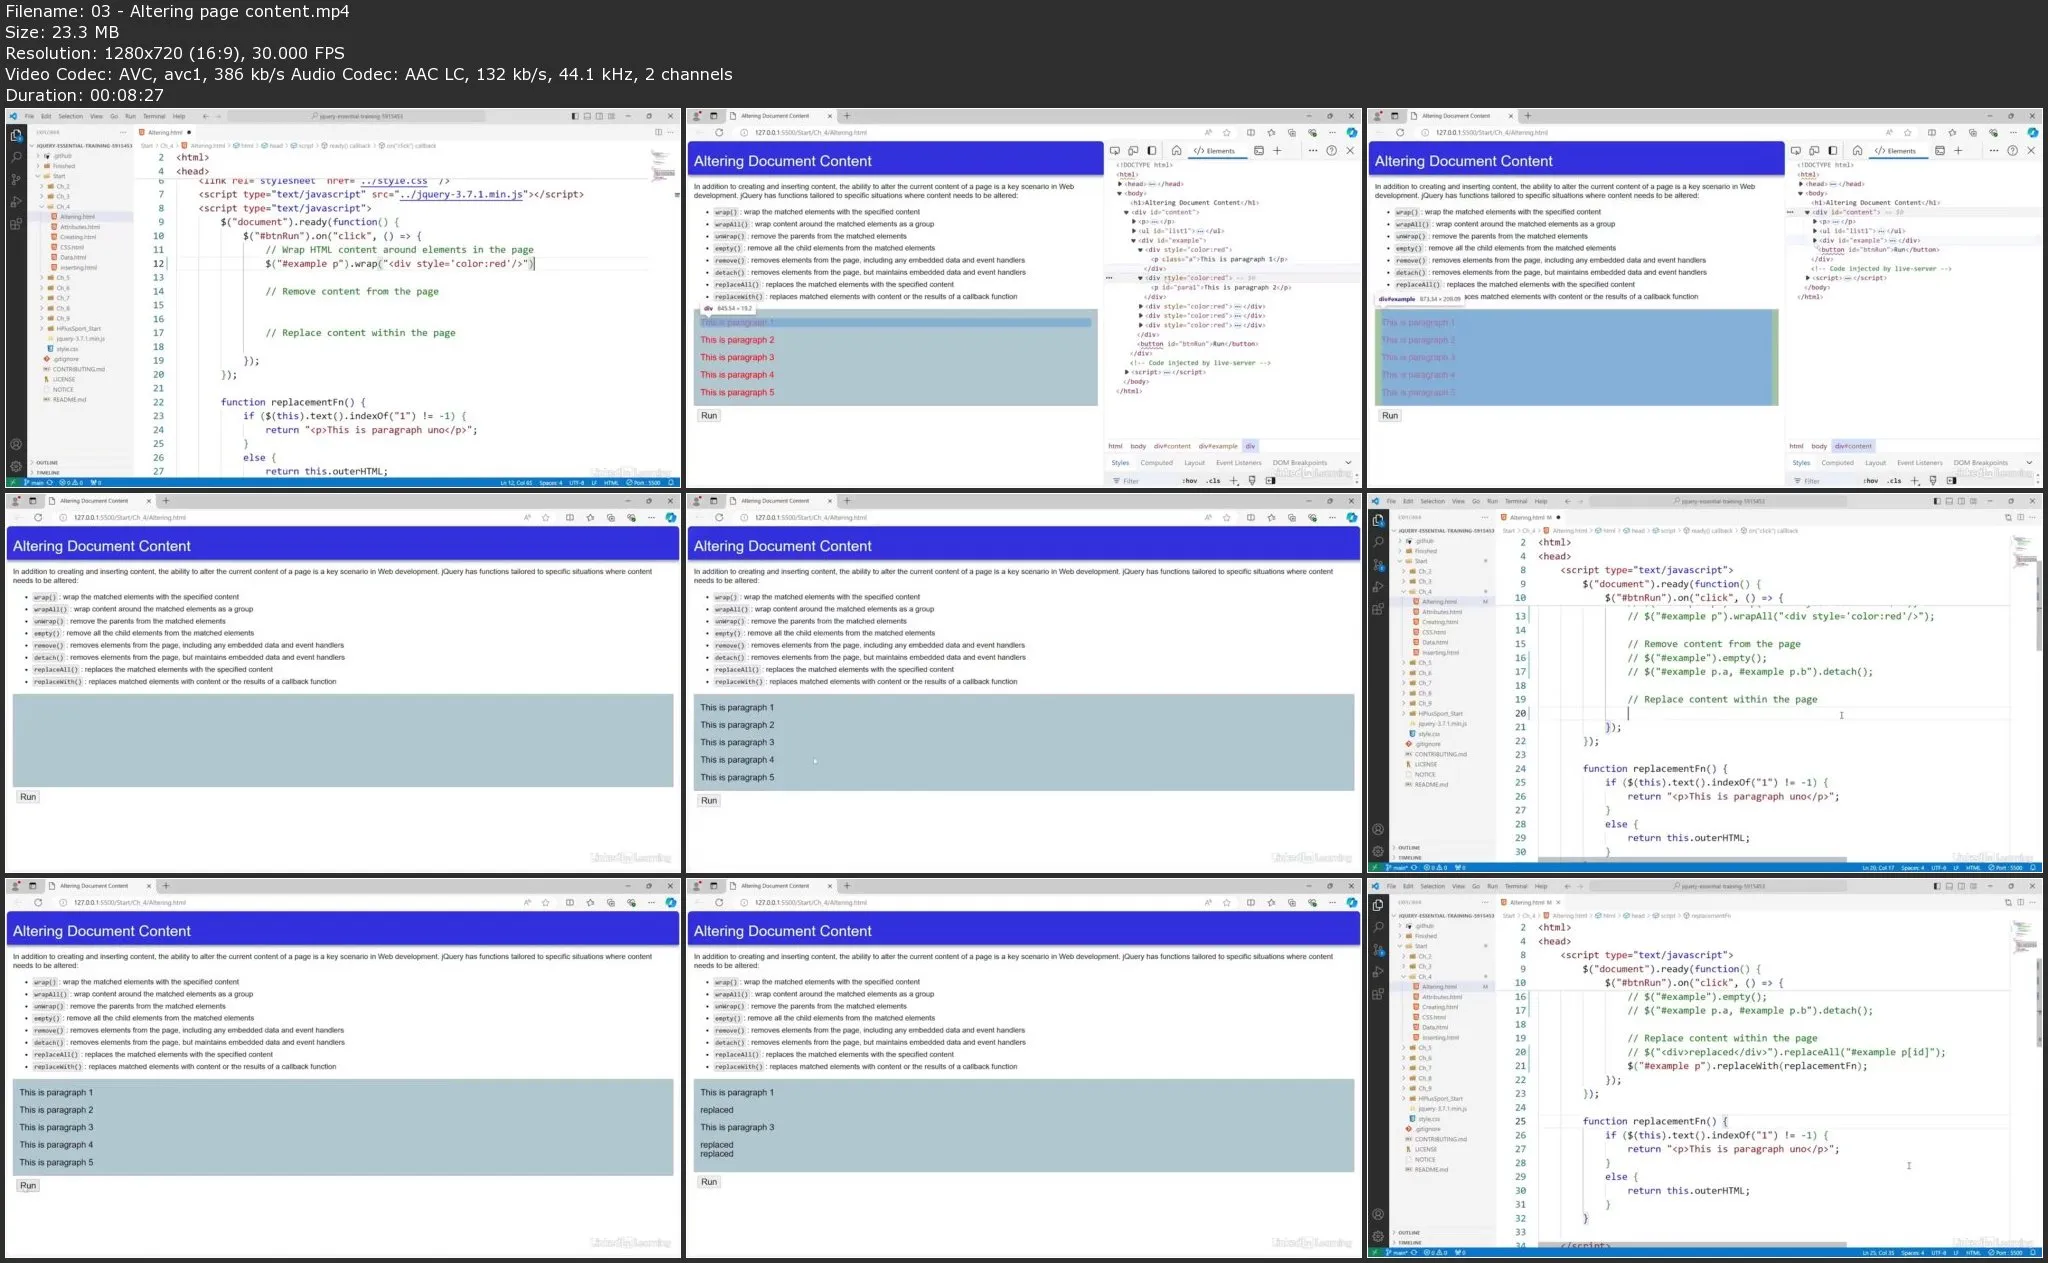Collapse div example node in top-middle DevTools
The height and width of the screenshot is (1263, 2048).
point(1134,240)
